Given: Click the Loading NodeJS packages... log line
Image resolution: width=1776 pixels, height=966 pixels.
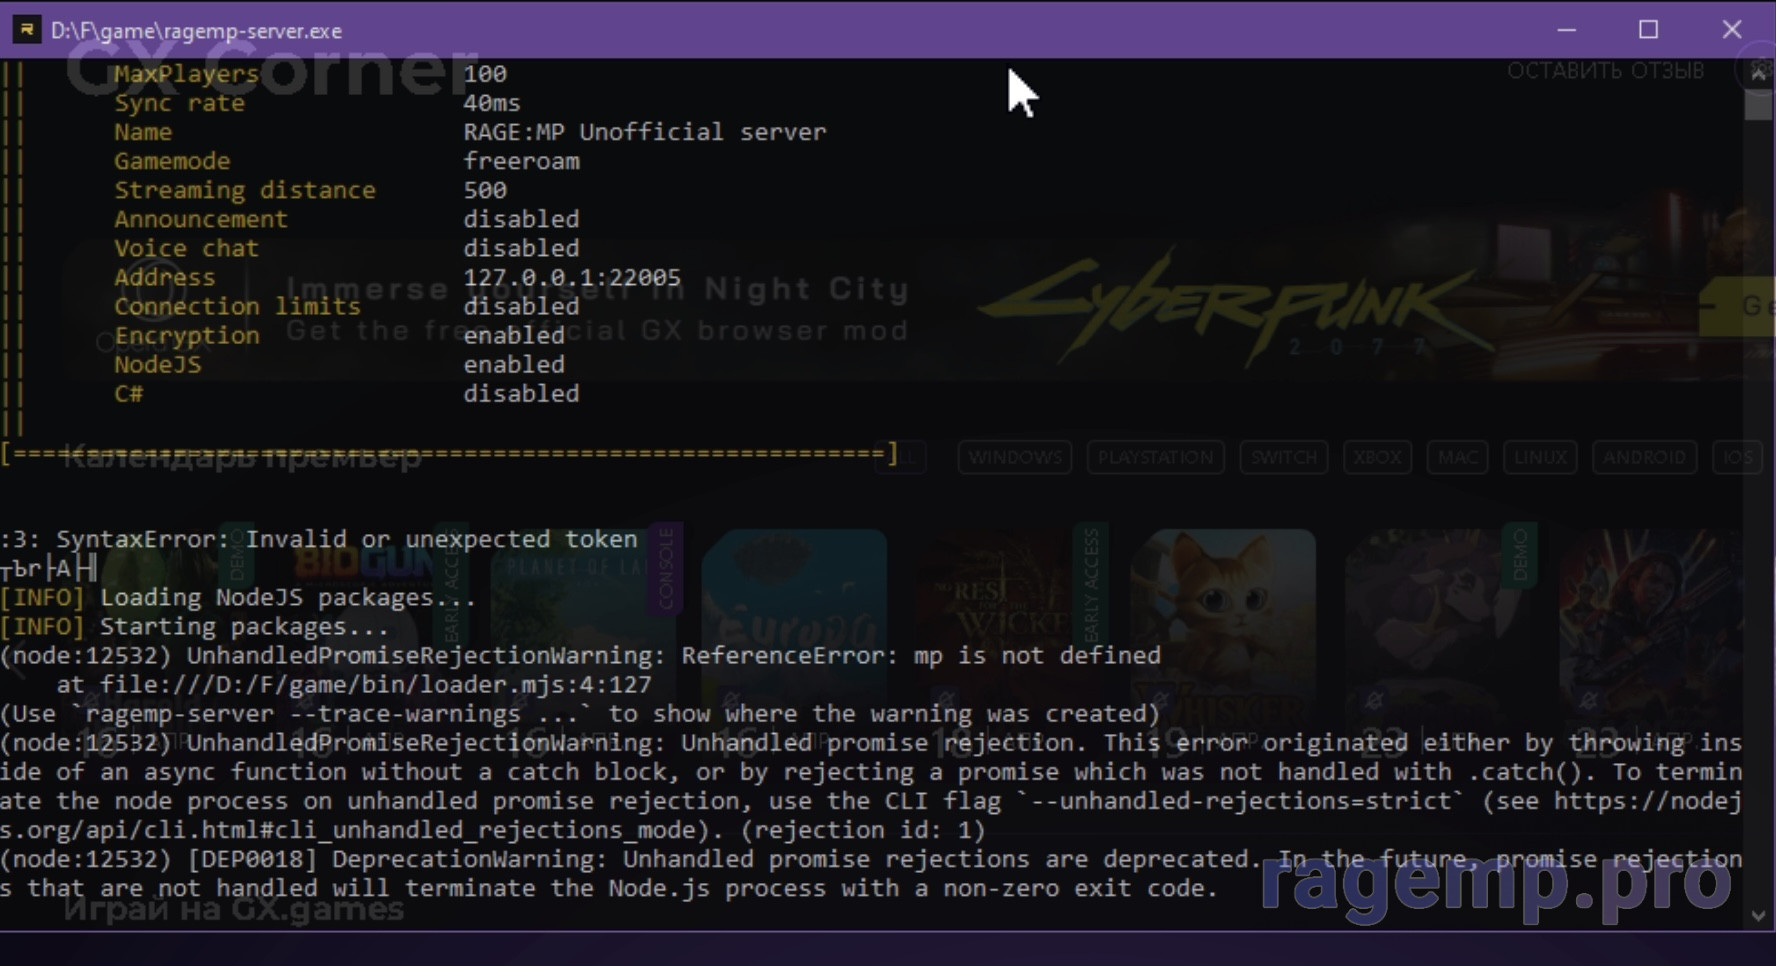Looking at the screenshot, I should click(x=238, y=597).
